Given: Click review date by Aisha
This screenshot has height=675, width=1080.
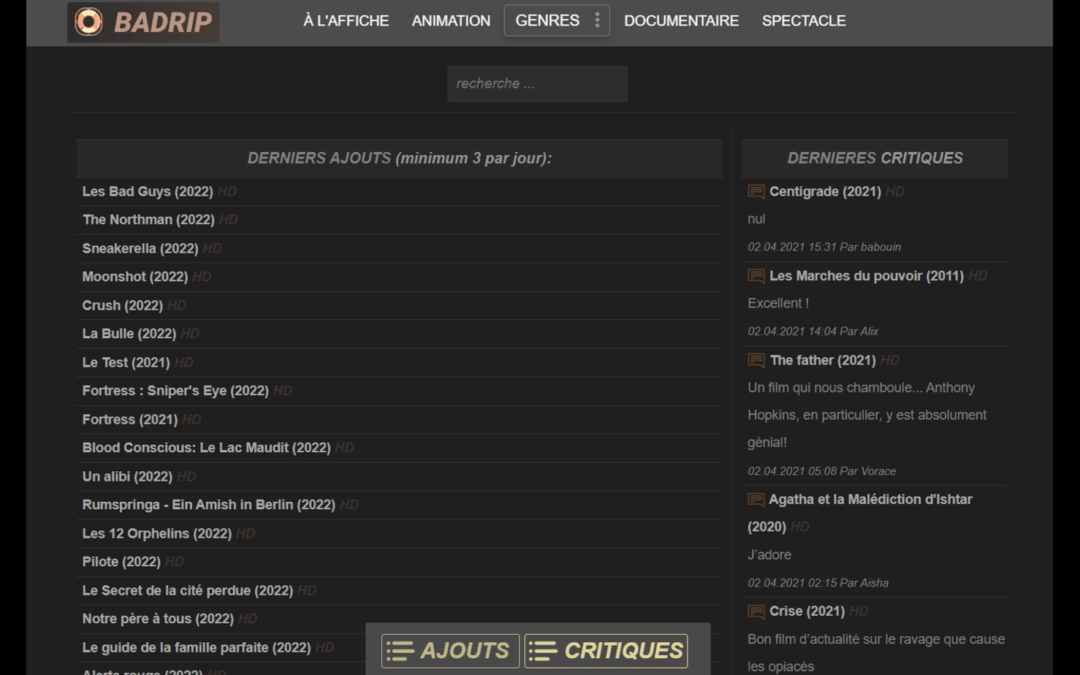Looking at the screenshot, I should [x=818, y=583].
